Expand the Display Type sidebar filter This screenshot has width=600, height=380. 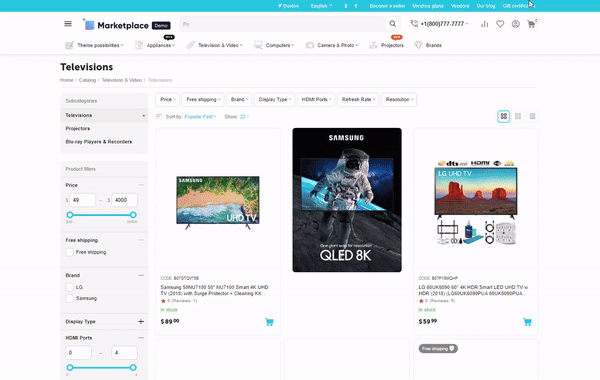pos(141,321)
